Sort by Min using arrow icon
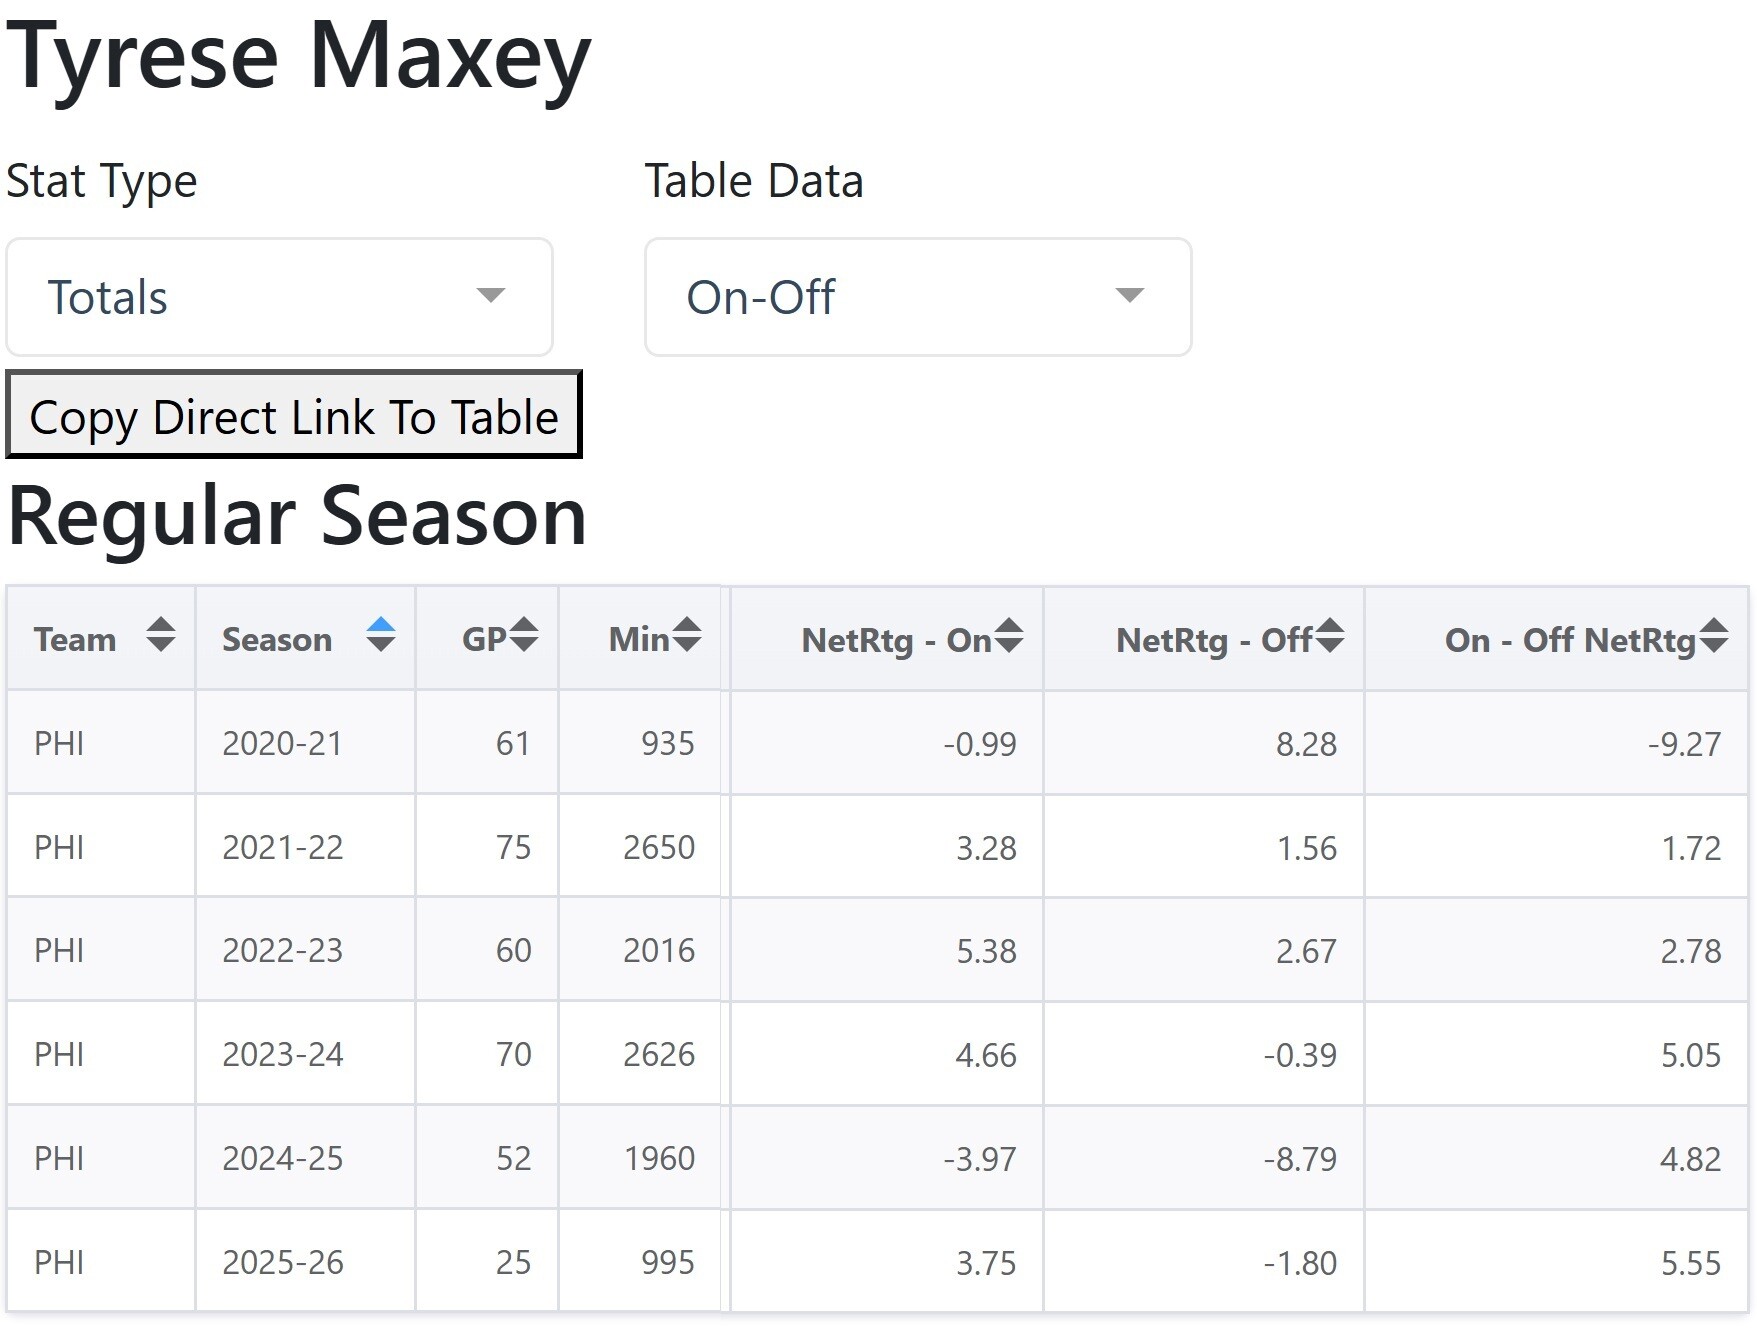Viewport: 1757px width, 1329px height. (687, 636)
